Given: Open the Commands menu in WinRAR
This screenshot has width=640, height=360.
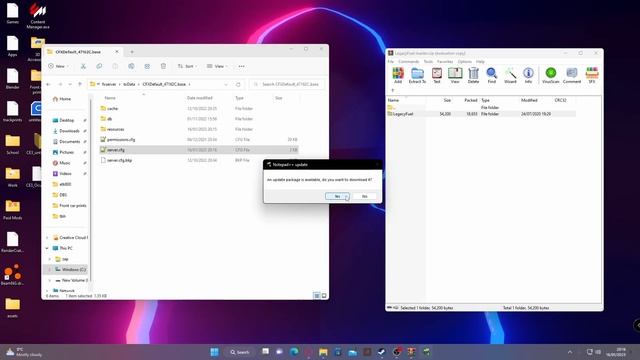Looking at the screenshot, I should click(409, 62).
